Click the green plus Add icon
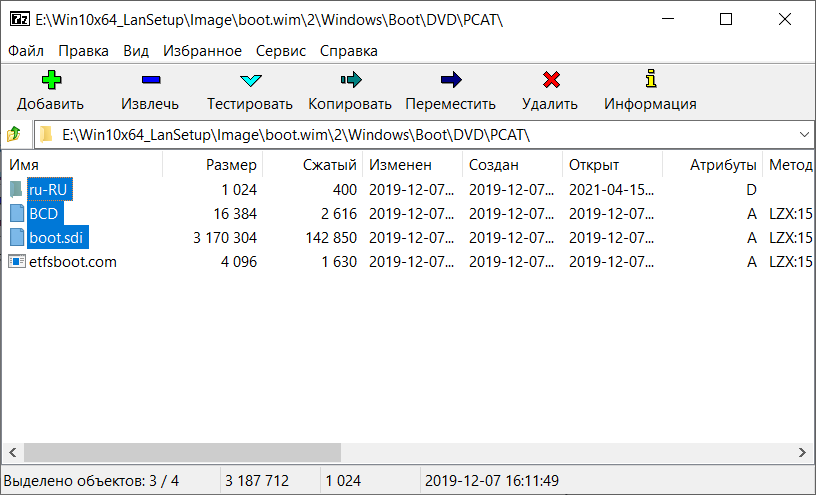 coord(51,80)
